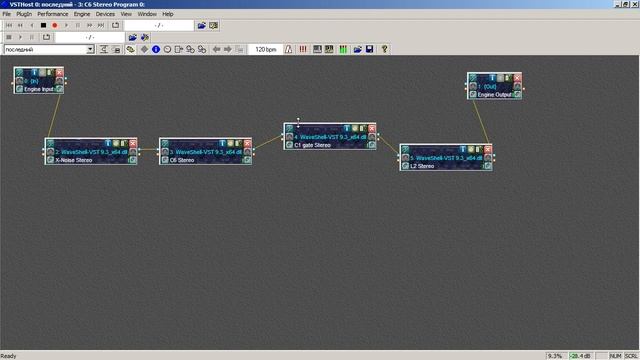Open the PlugIn menu
Viewport: 640px width, 360px height.
click(24, 14)
